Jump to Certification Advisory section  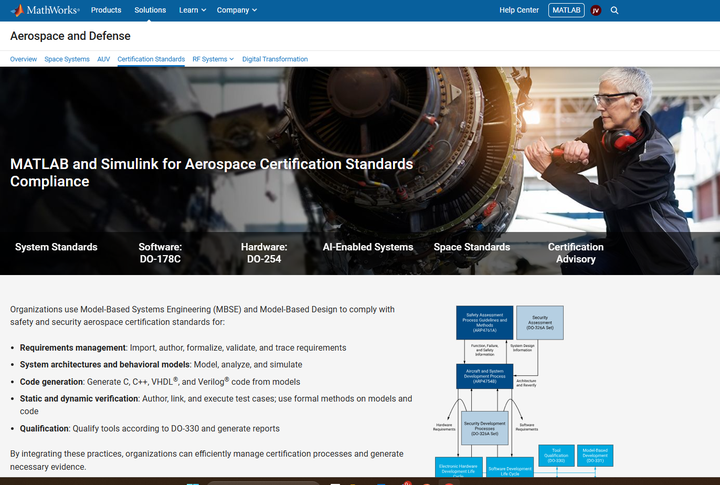(x=575, y=253)
